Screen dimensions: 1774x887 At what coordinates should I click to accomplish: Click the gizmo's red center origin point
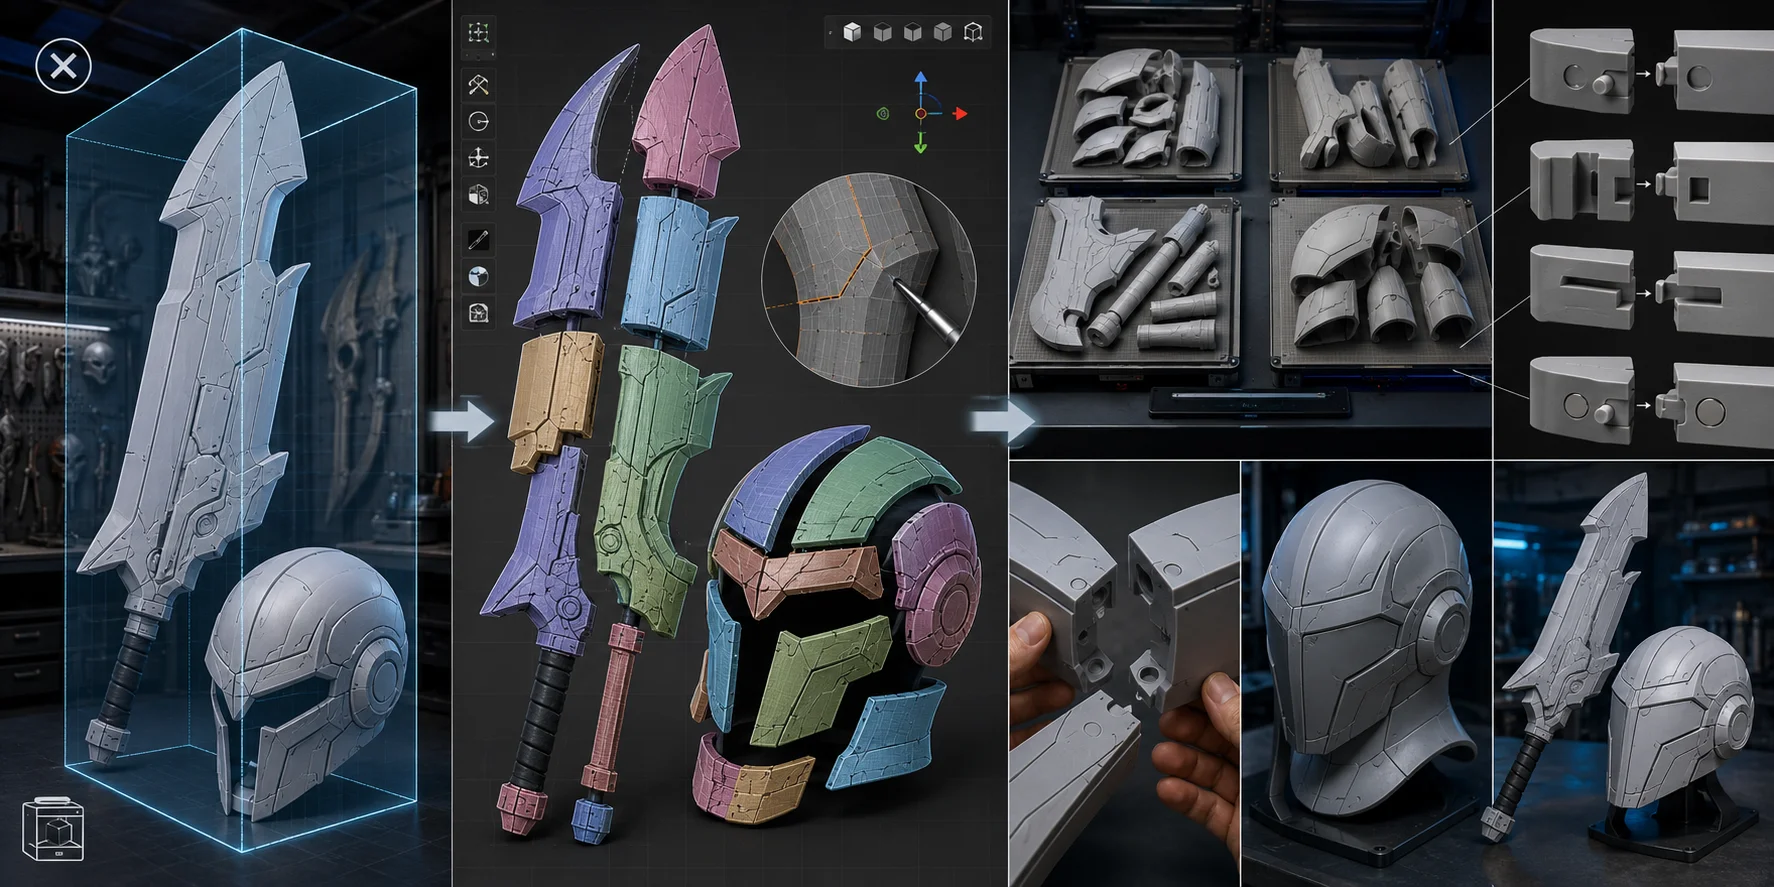pyautogui.click(x=920, y=114)
